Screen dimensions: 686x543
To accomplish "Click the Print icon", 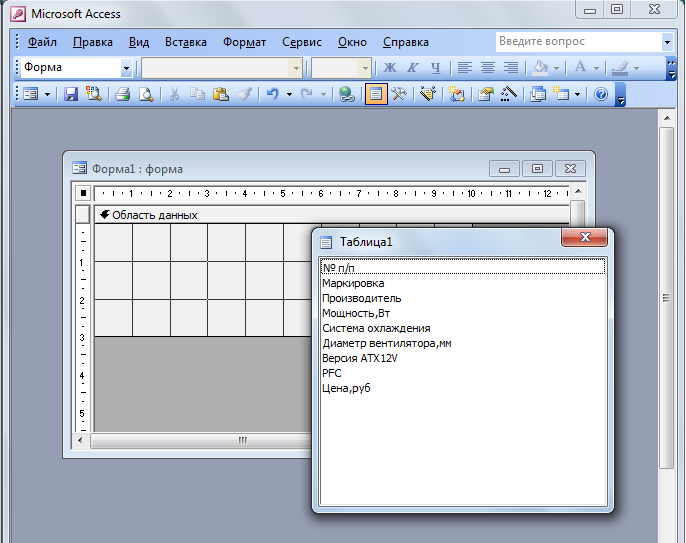I will point(122,94).
